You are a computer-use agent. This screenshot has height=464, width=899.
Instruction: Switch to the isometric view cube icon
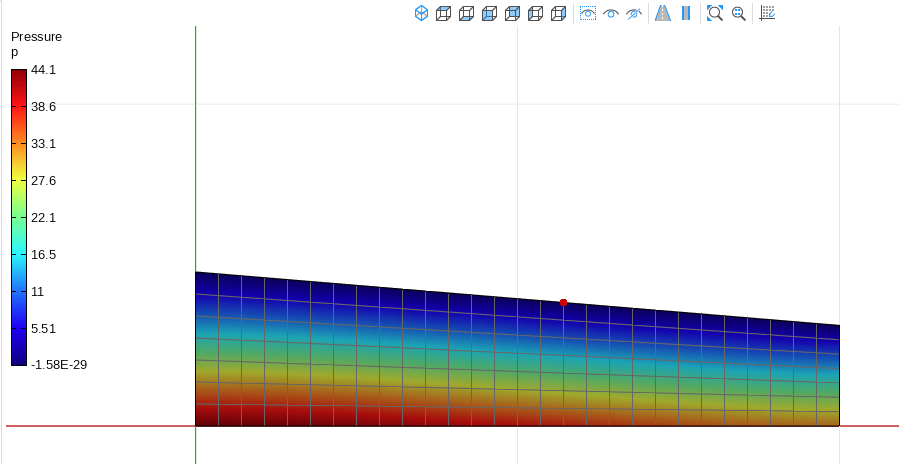click(421, 13)
